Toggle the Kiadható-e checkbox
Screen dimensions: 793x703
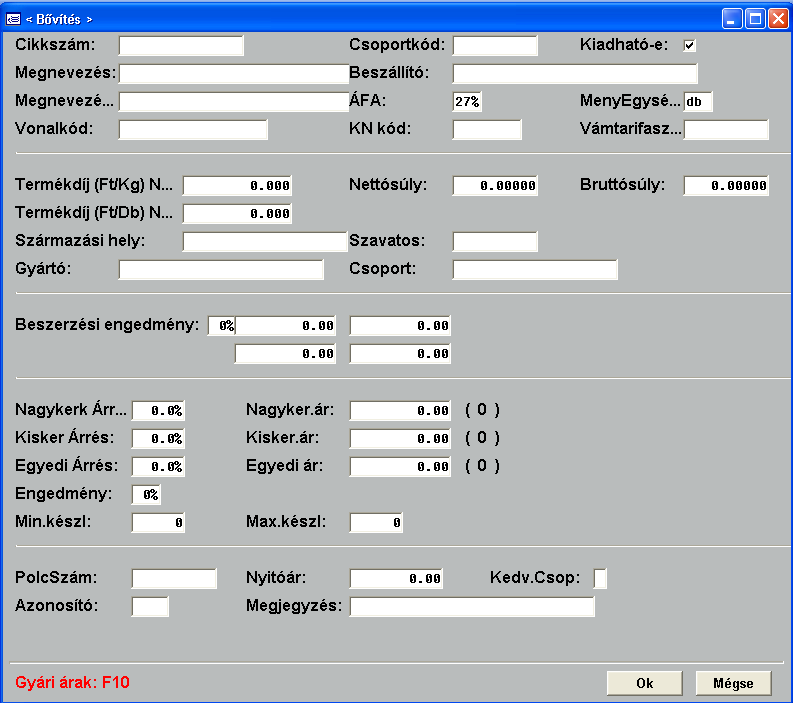coord(689,46)
